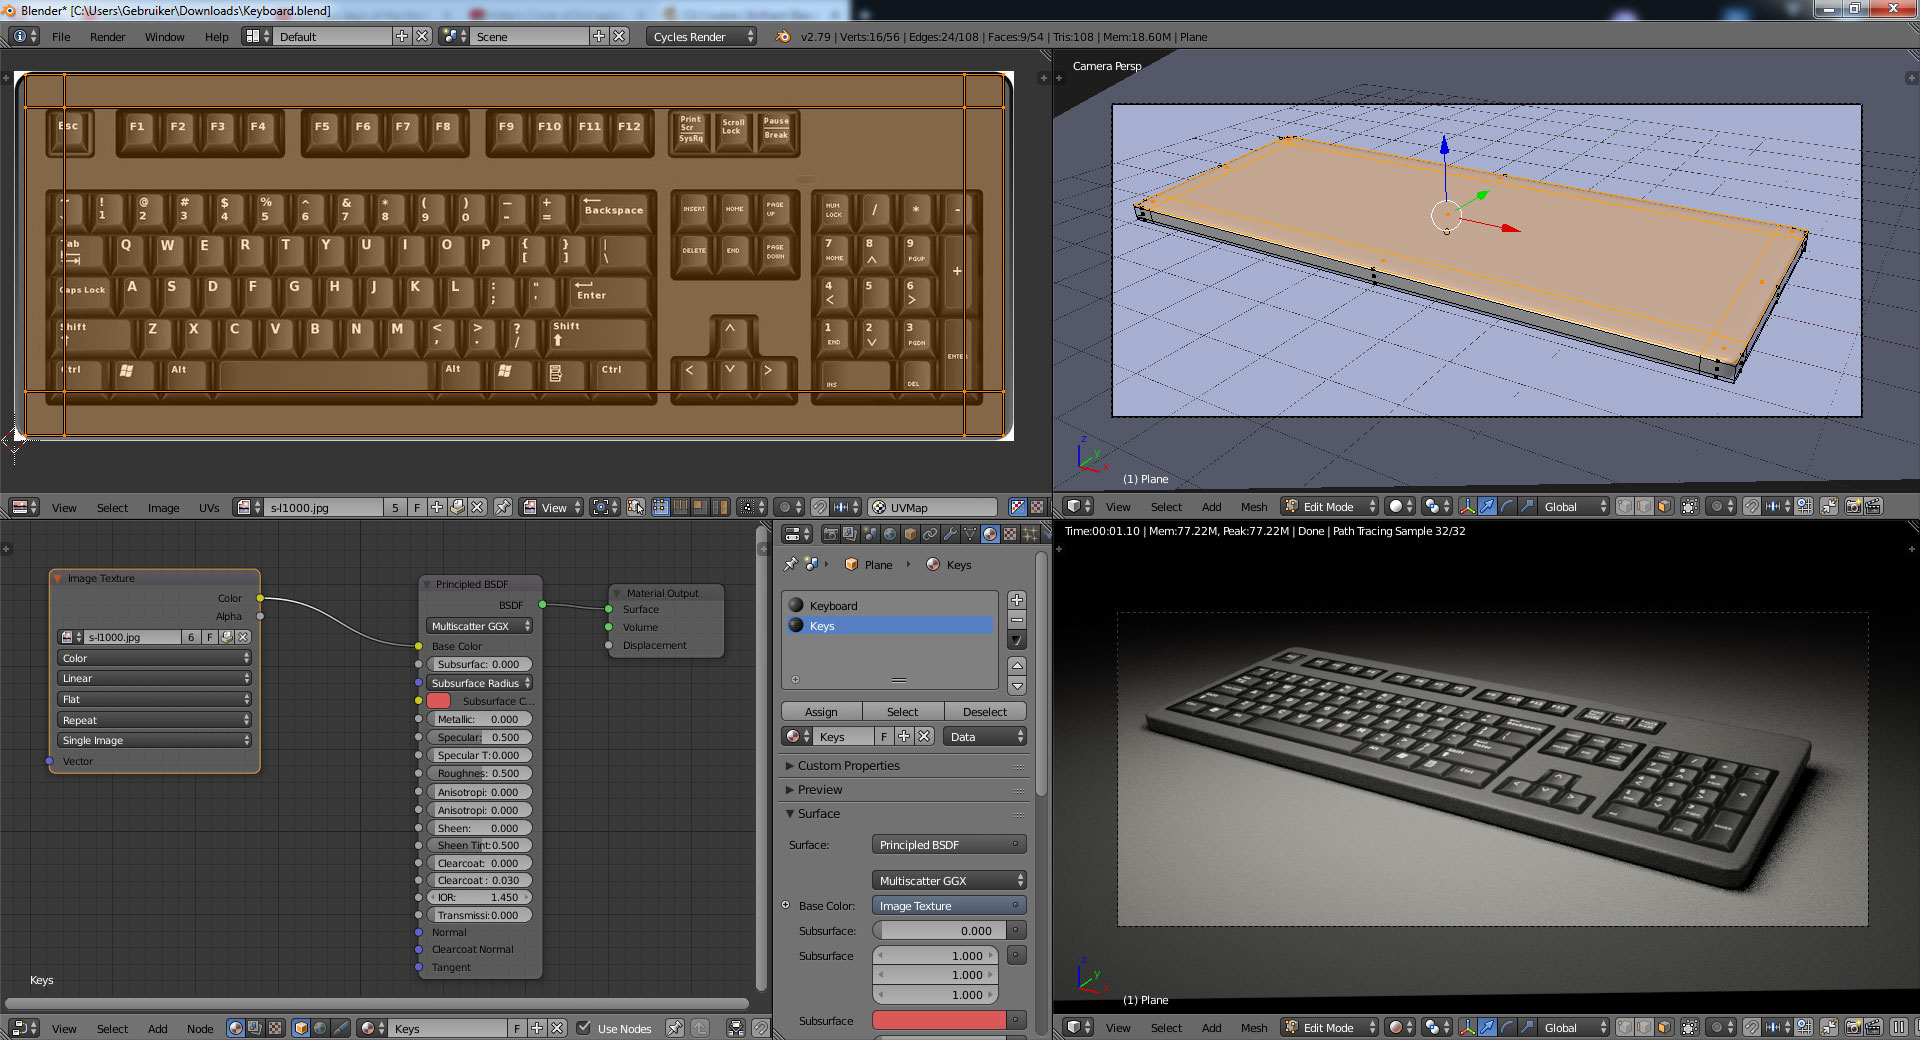This screenshot has width=1920, height=1040.
Task: Open Texture properties using the checkered icon
Action: point(1010,533)
